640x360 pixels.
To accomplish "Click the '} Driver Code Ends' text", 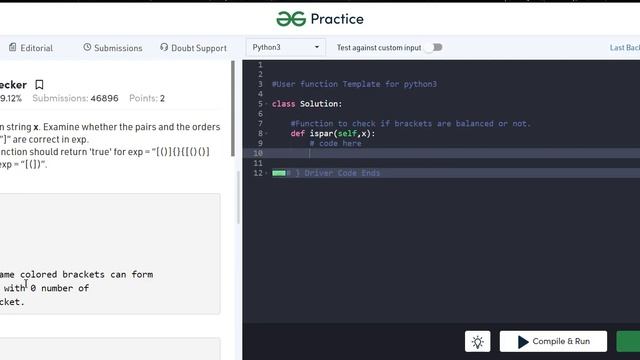I will tap(337, 173).
